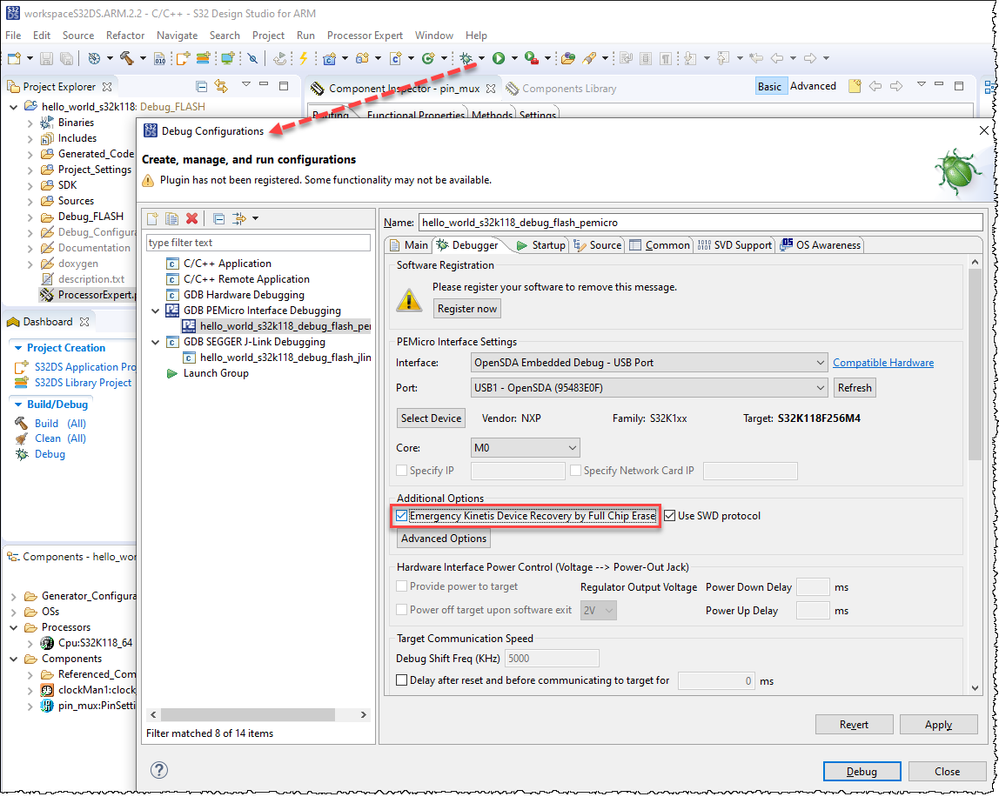
Task: Toggle Emergency Kinetis Device Recovery checkbox
Action: coord(401,516)
